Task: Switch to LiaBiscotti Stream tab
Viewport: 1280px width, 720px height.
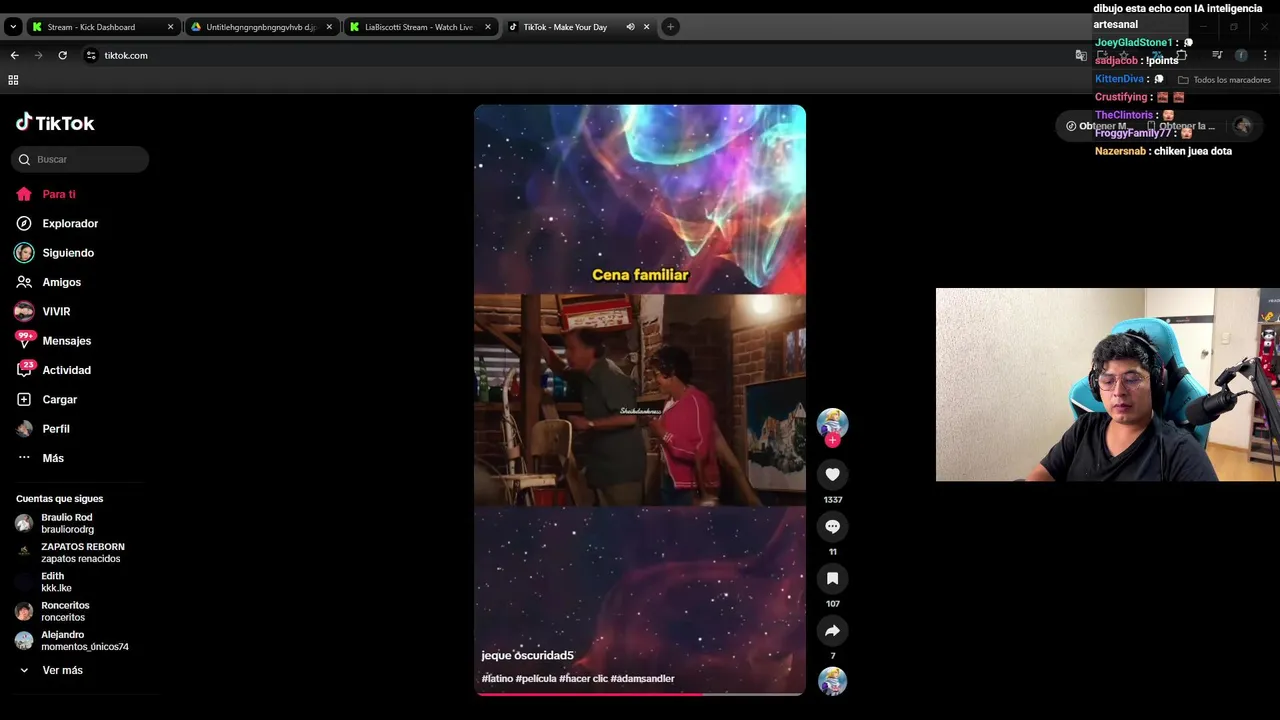Action: [x=418, y=27]
